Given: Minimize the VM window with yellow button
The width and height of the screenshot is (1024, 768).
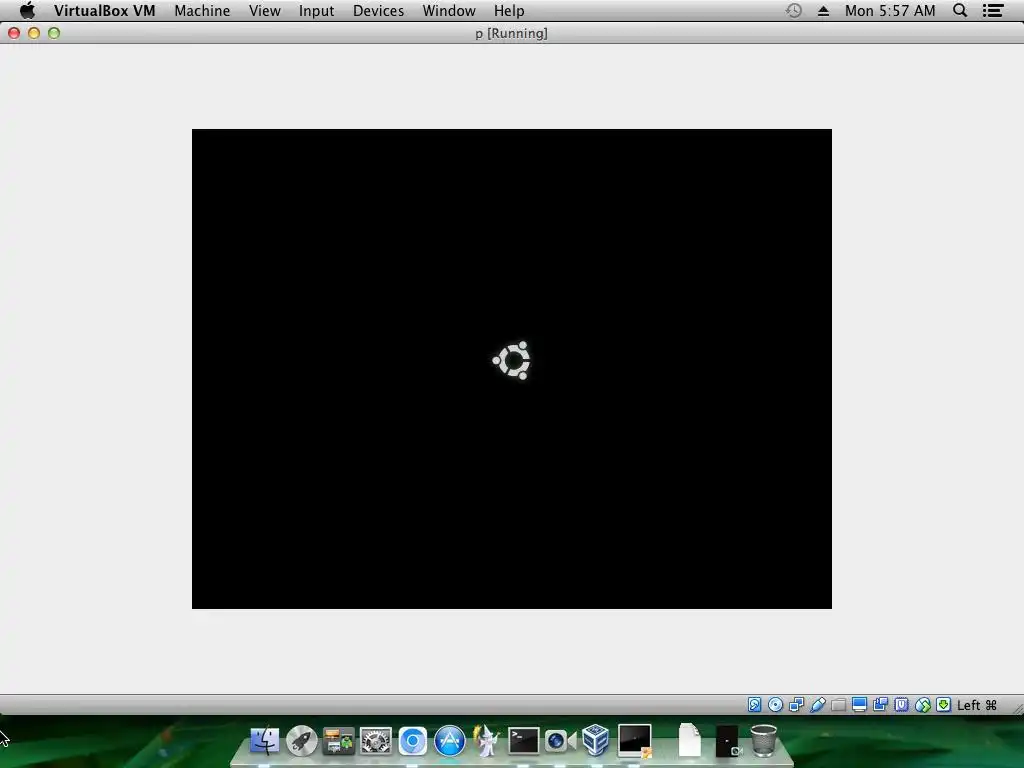Looking at the screenshot, I should point(34,33).
